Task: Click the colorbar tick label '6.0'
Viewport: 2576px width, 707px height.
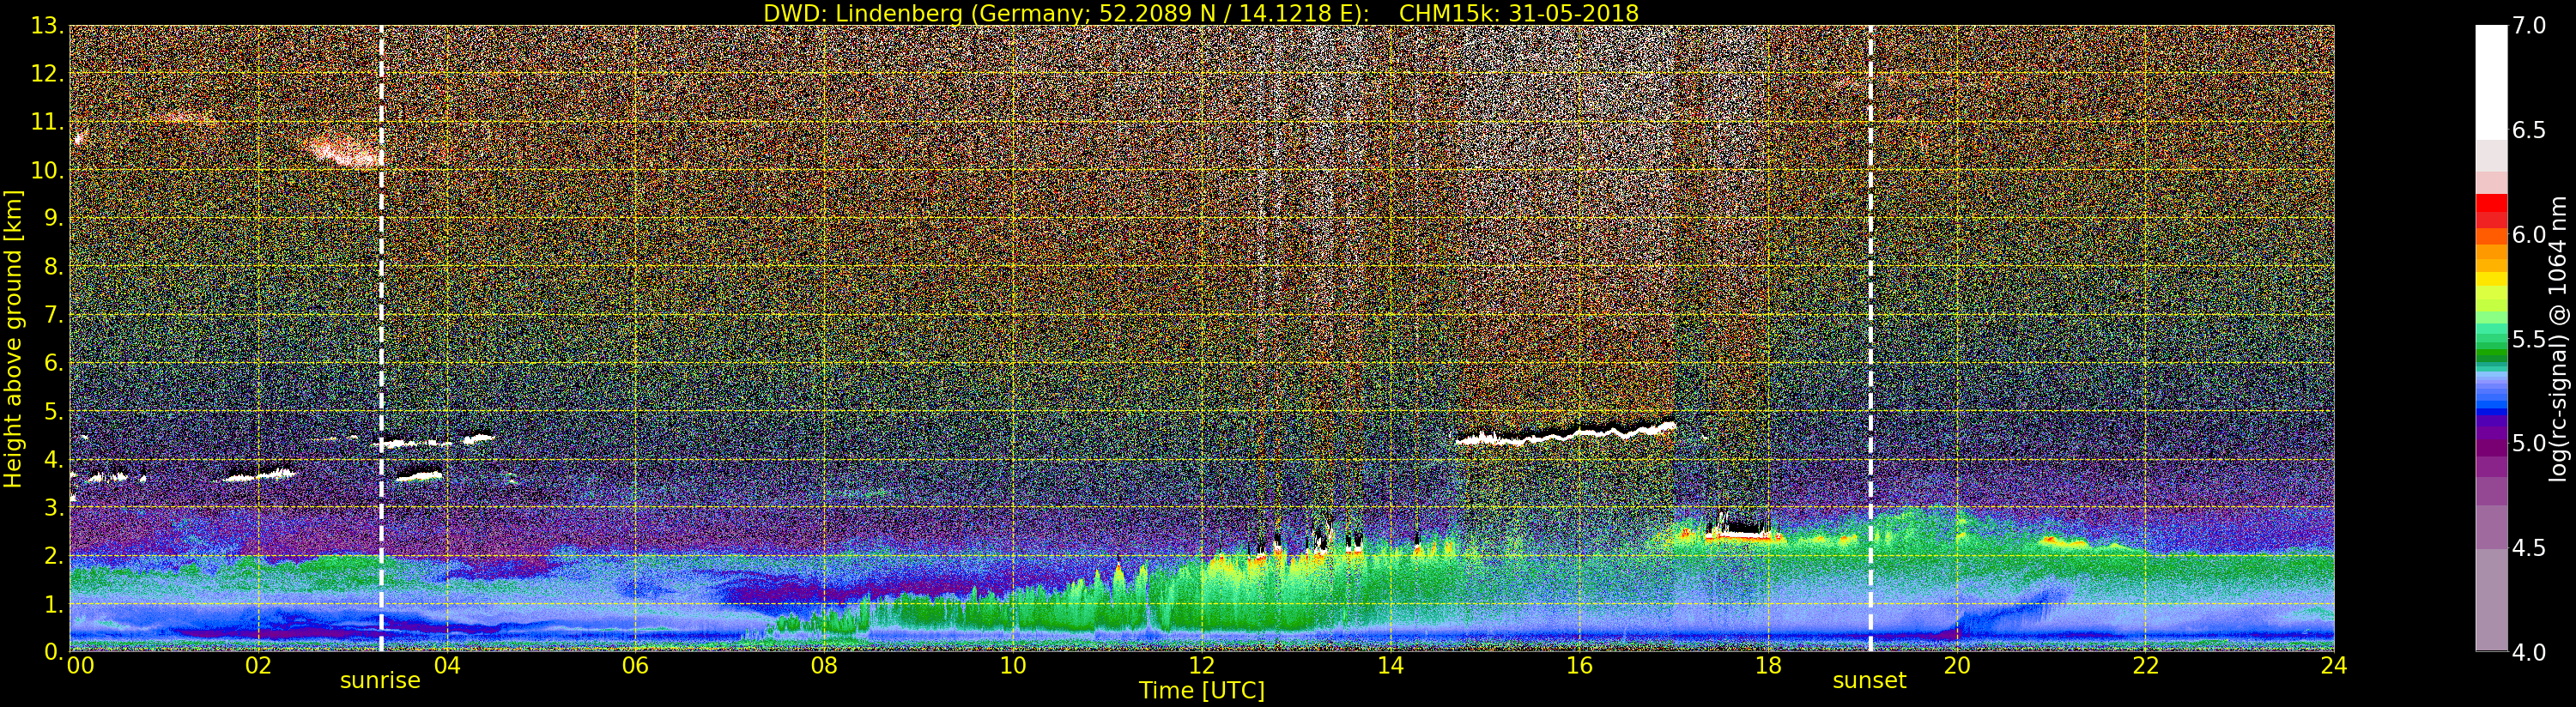Action: click(2530, 235)
